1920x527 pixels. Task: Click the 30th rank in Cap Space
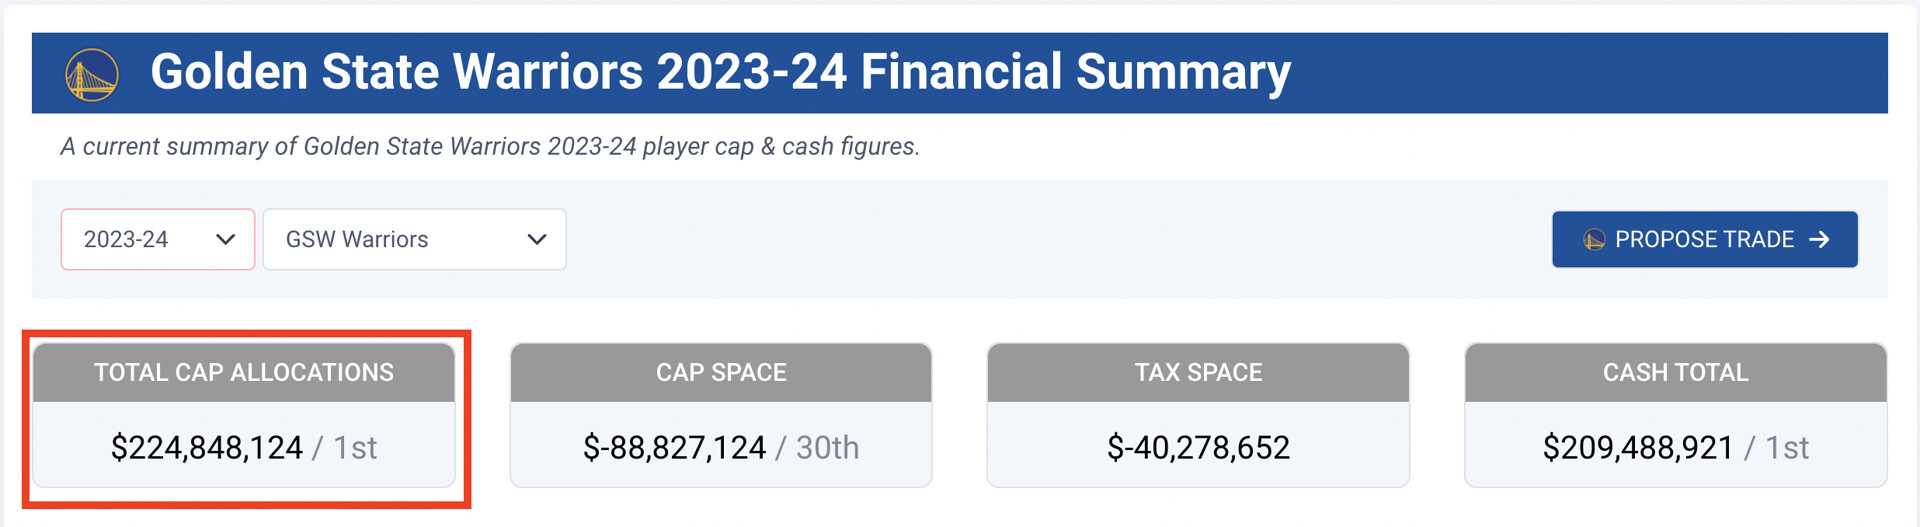pyautogui.click(x=827, y=448)
